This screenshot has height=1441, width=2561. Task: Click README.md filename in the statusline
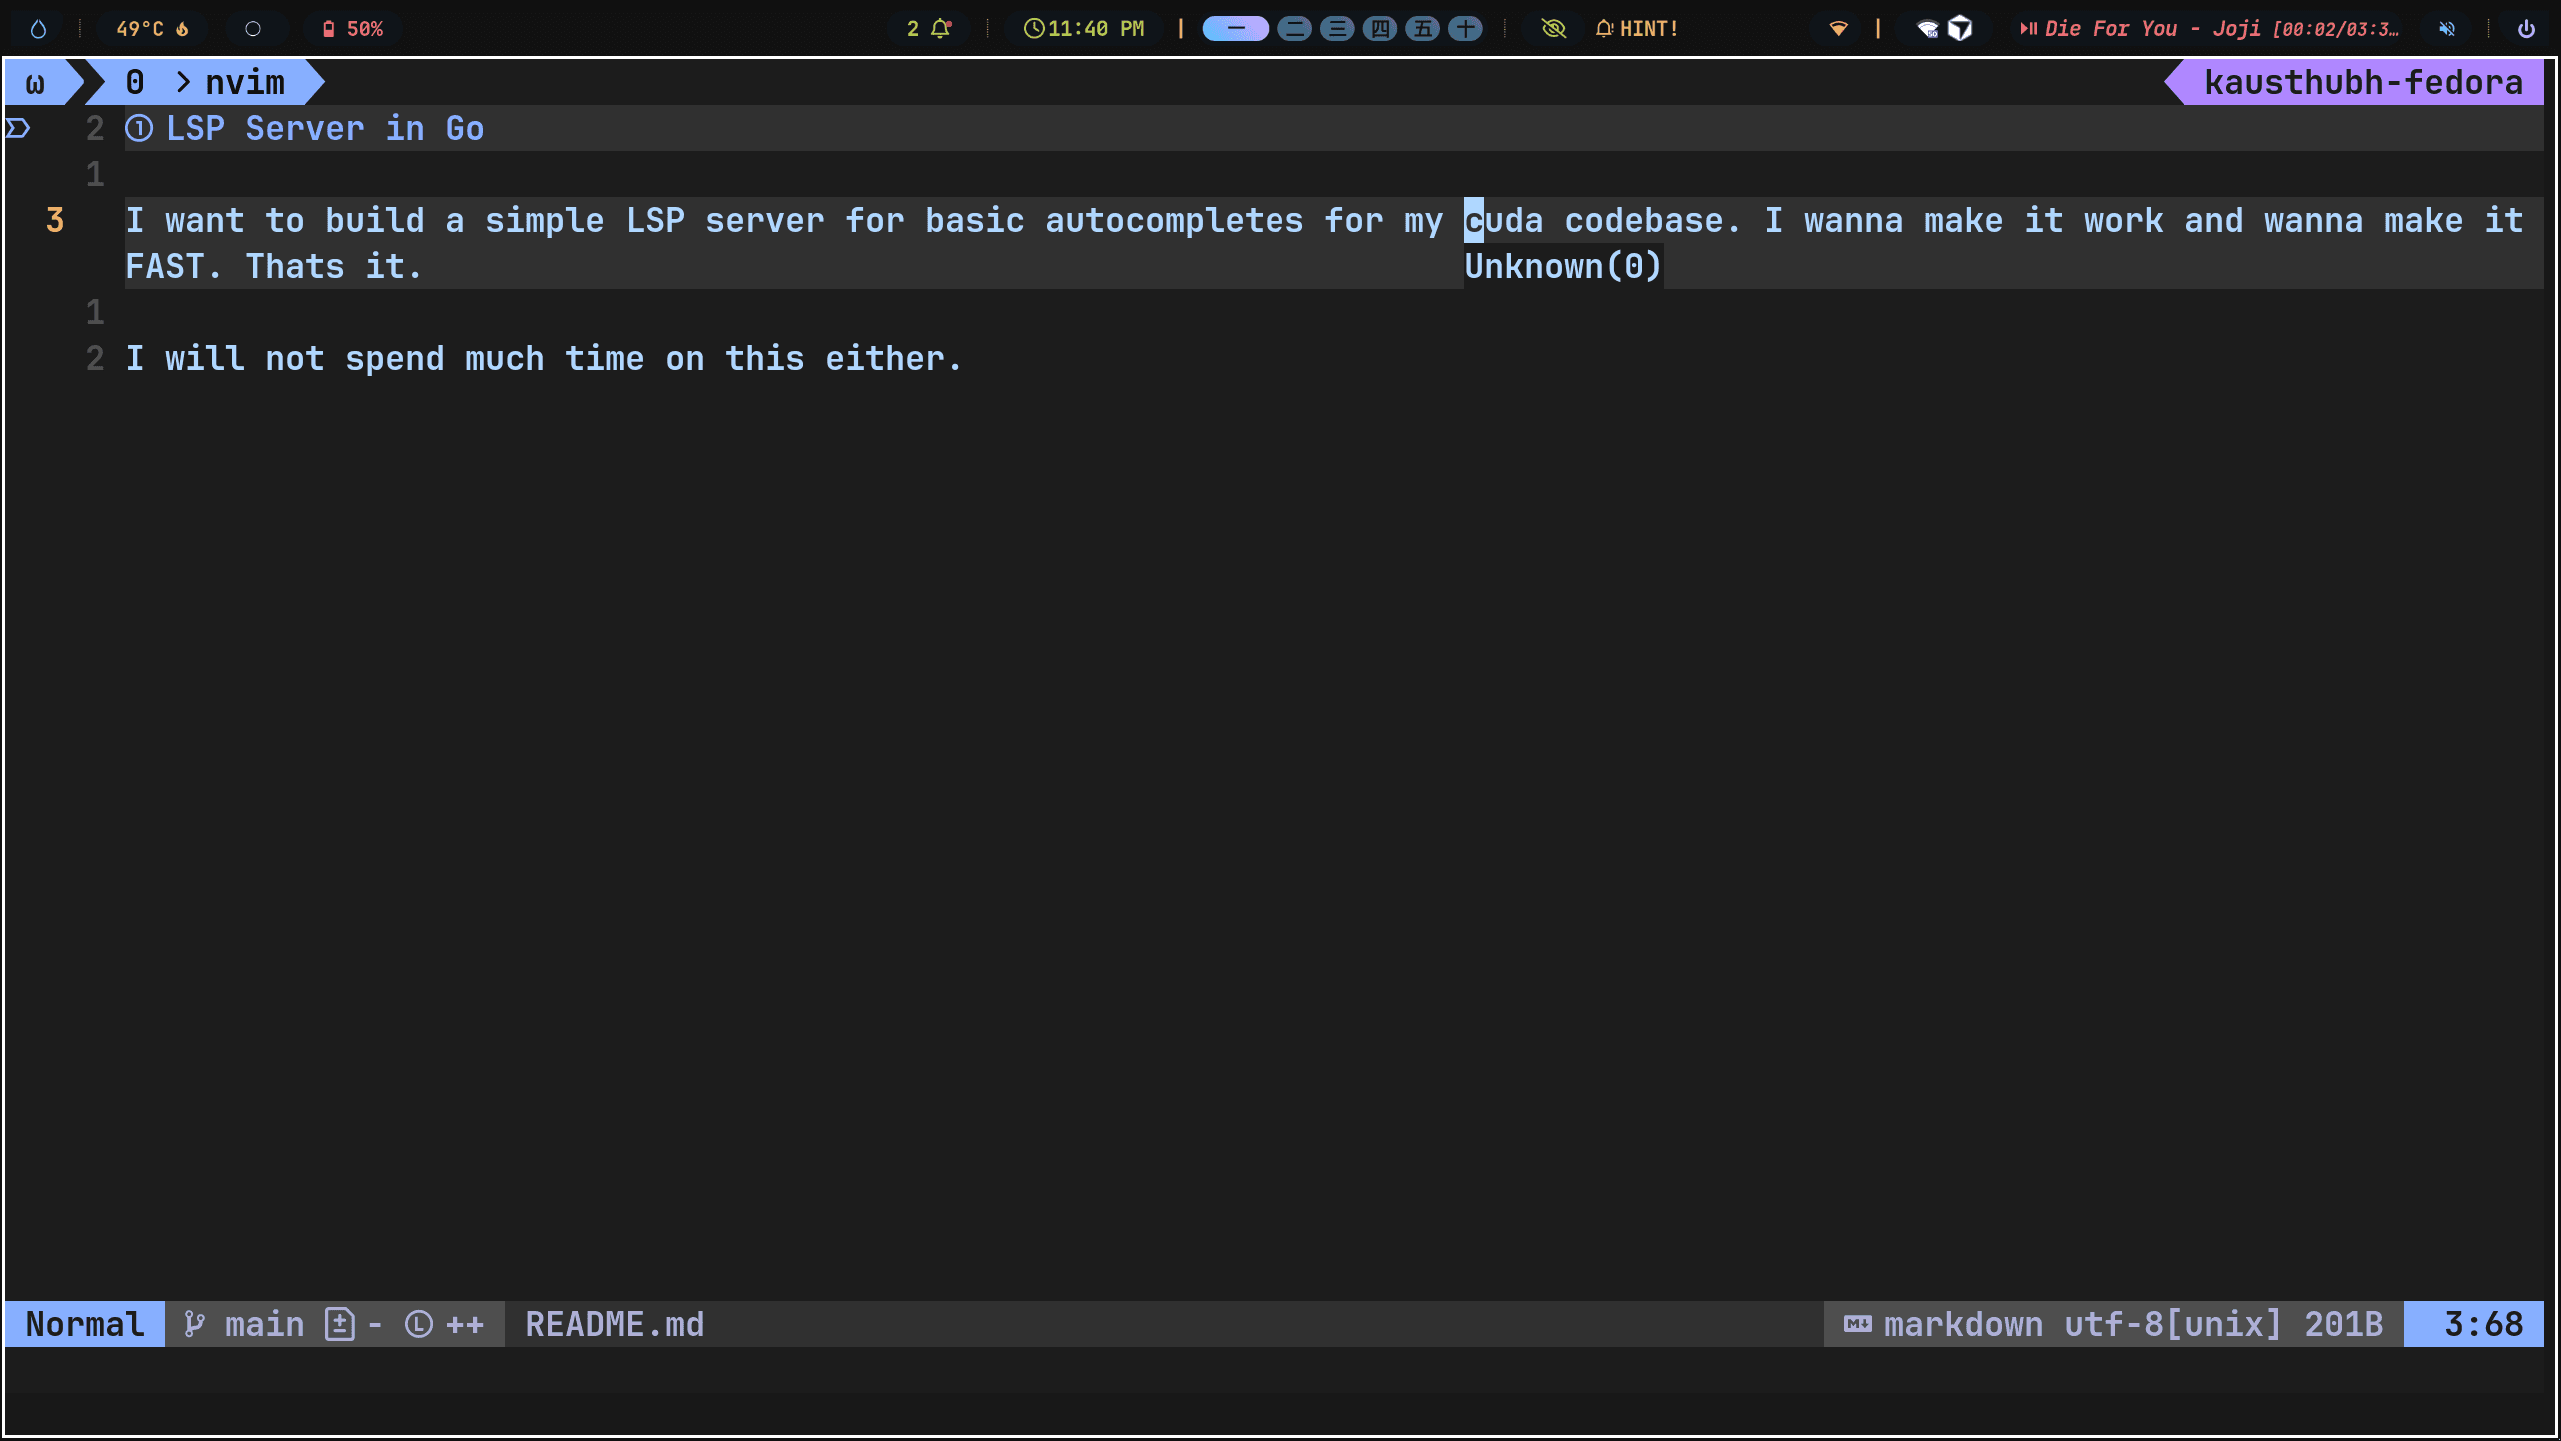(614, 1323)
